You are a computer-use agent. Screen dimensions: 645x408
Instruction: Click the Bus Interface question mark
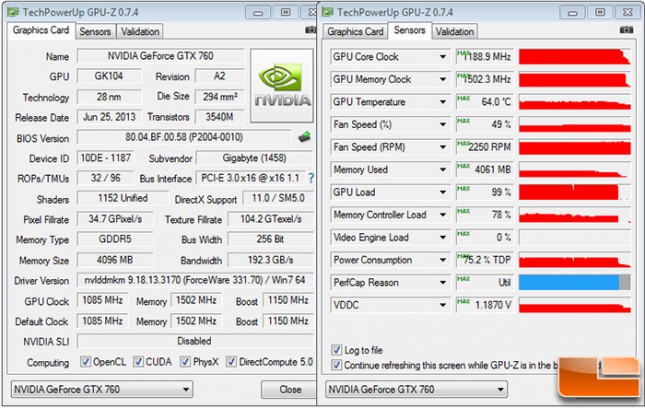311,178
